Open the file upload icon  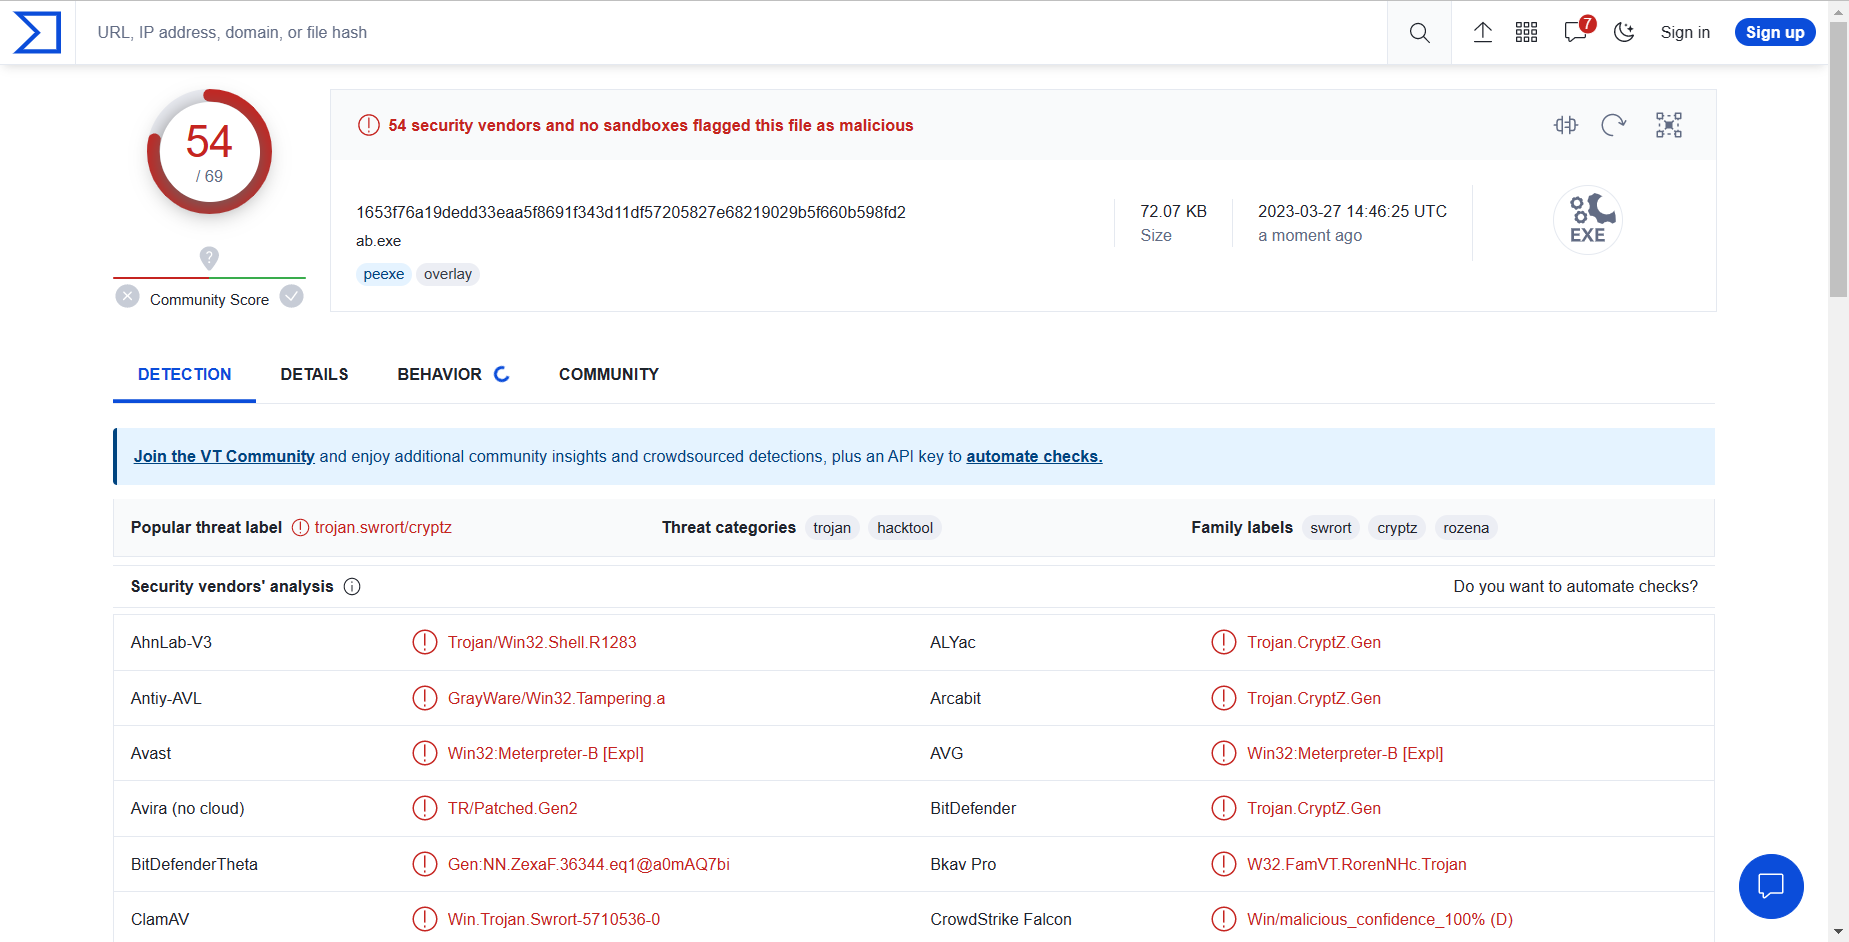click(1483, 33)
